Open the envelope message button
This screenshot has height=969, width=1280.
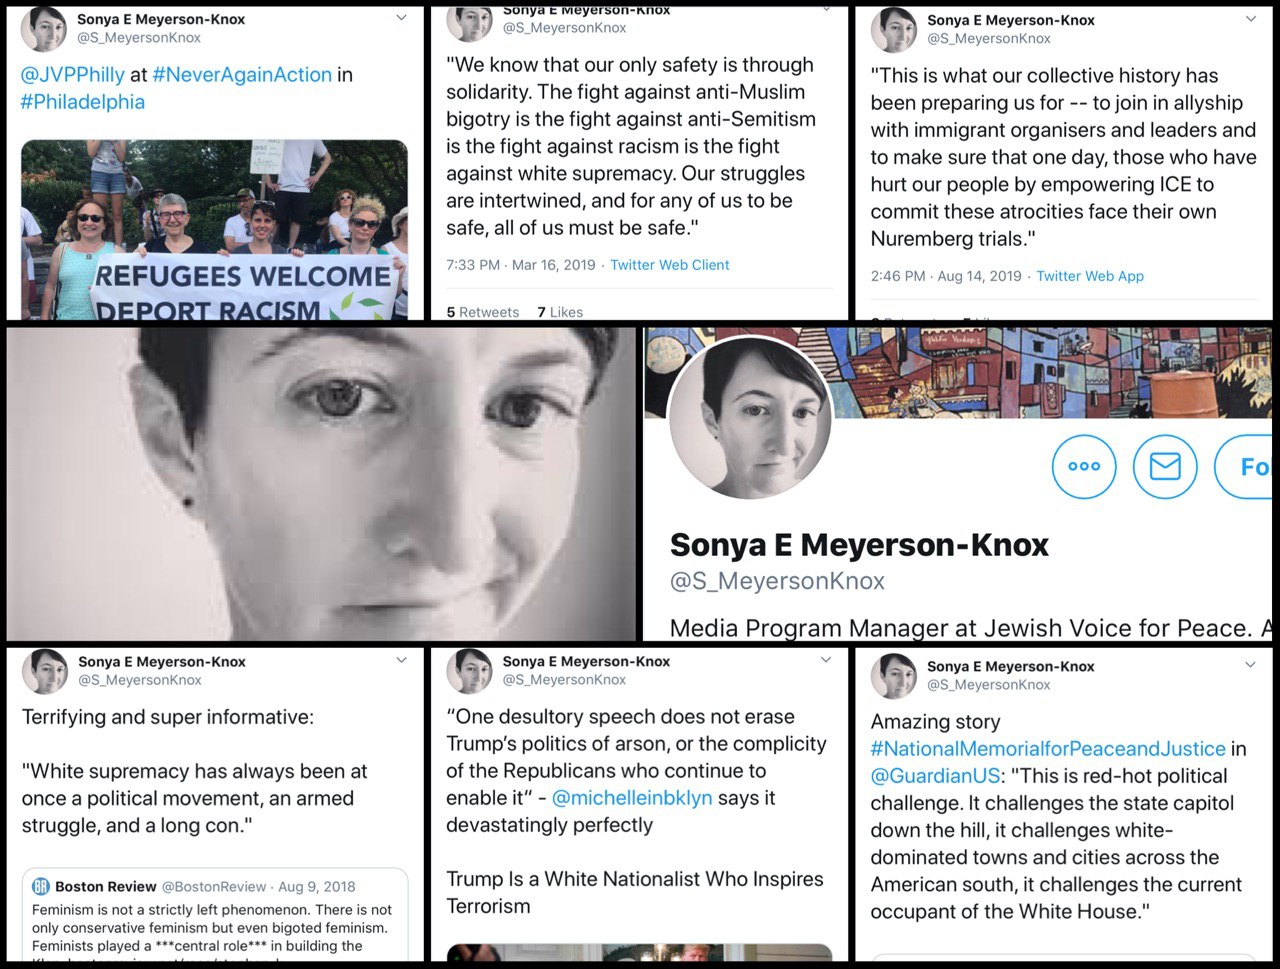[1165, 465]
